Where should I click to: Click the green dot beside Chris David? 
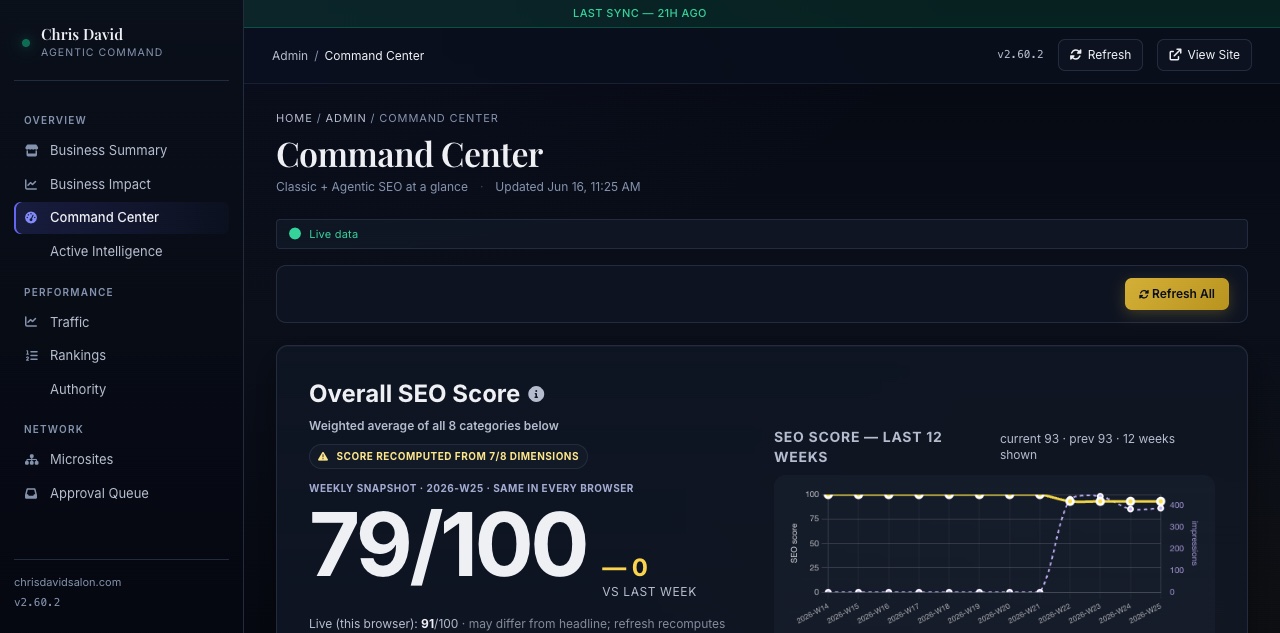click(x=26, y=43)
